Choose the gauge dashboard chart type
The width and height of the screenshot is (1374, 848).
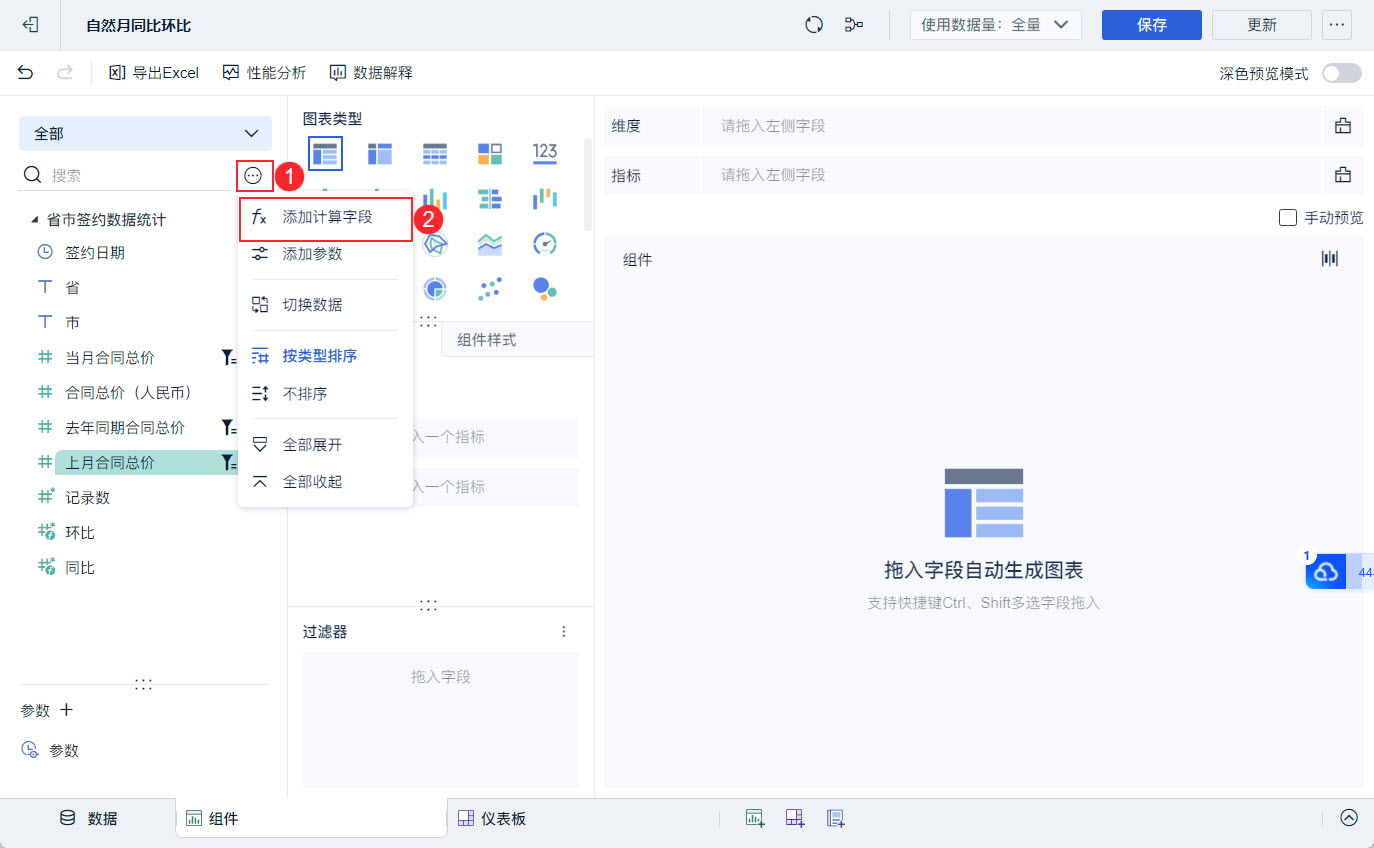(545, 244)
